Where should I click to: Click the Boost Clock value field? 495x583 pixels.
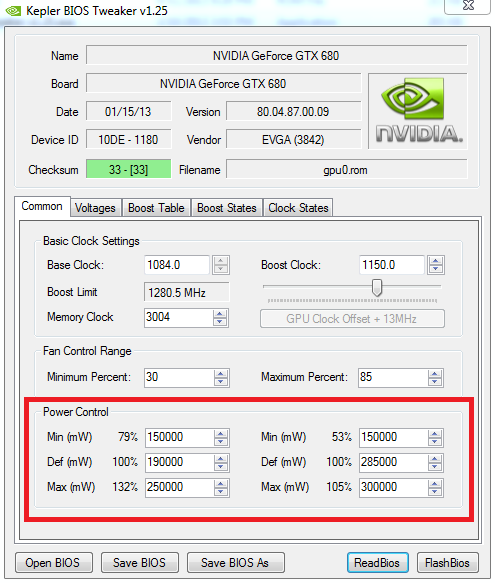pos(392,265)
